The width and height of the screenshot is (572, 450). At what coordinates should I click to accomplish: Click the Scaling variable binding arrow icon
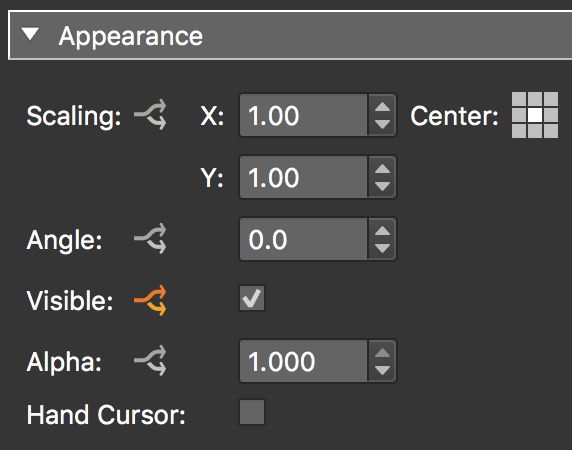point(151,115)
